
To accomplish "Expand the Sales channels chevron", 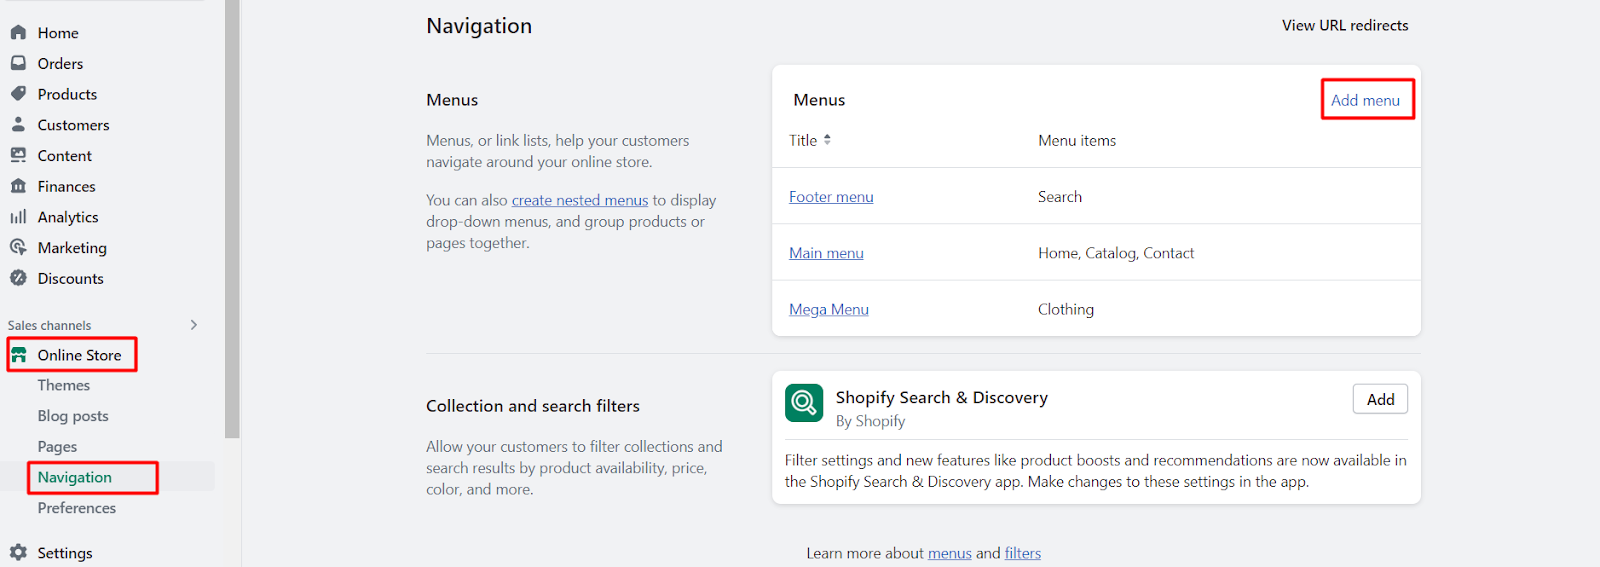I will (x=194, y=325).
